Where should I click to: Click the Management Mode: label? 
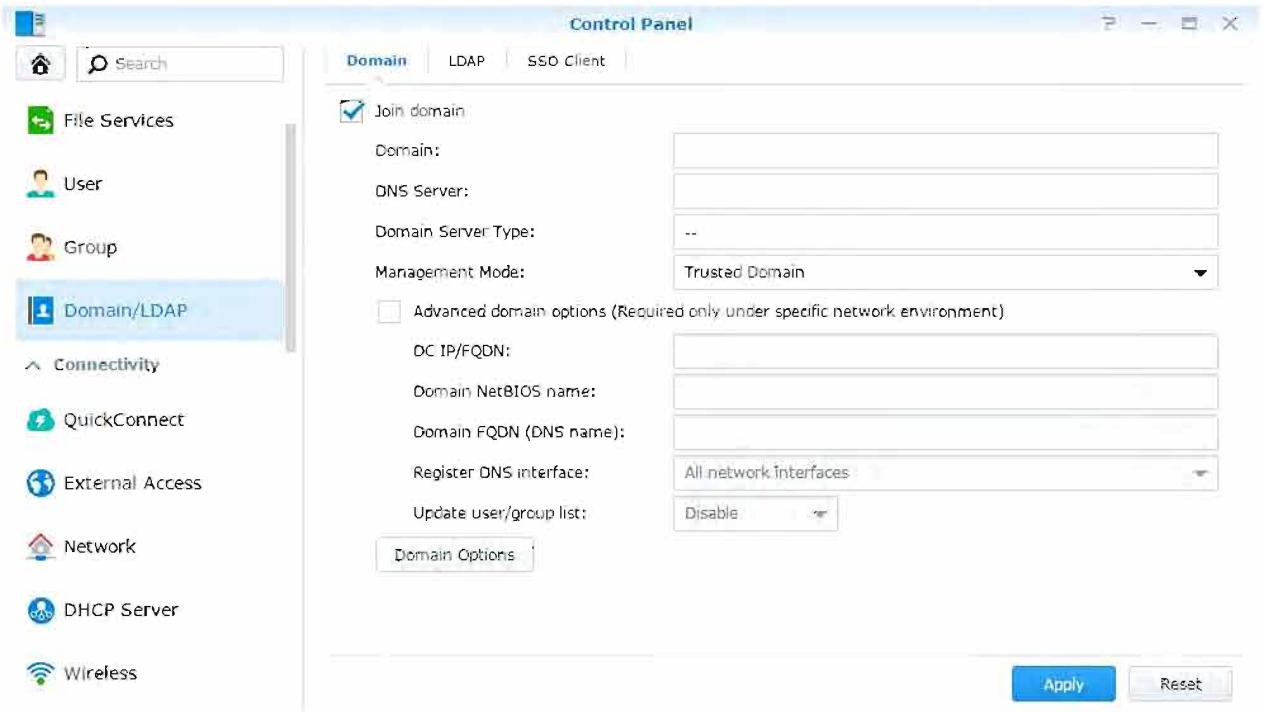click(x=449, y=272)
